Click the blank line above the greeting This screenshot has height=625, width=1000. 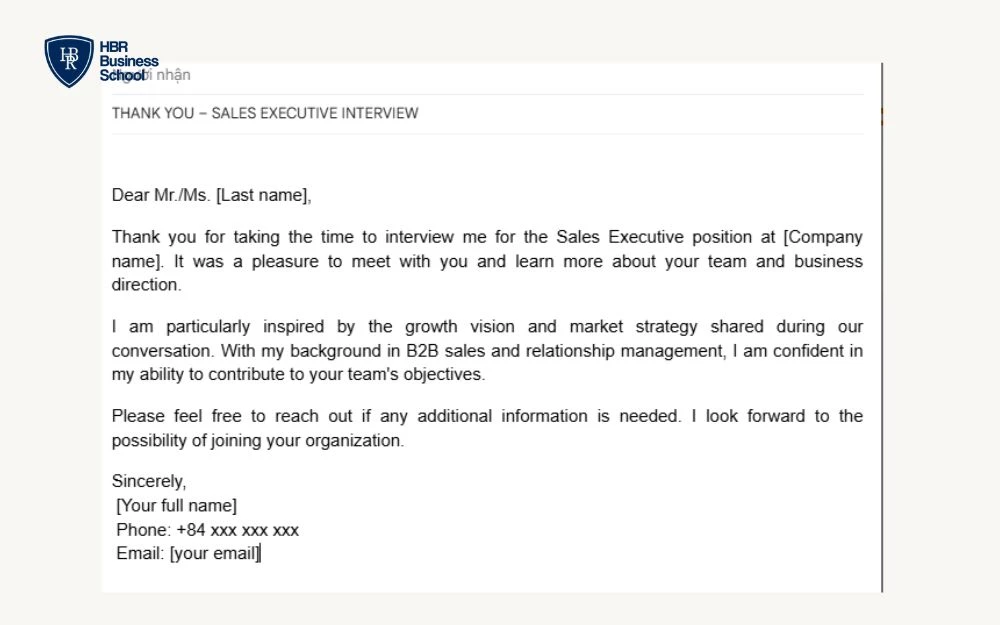(488, 159)
